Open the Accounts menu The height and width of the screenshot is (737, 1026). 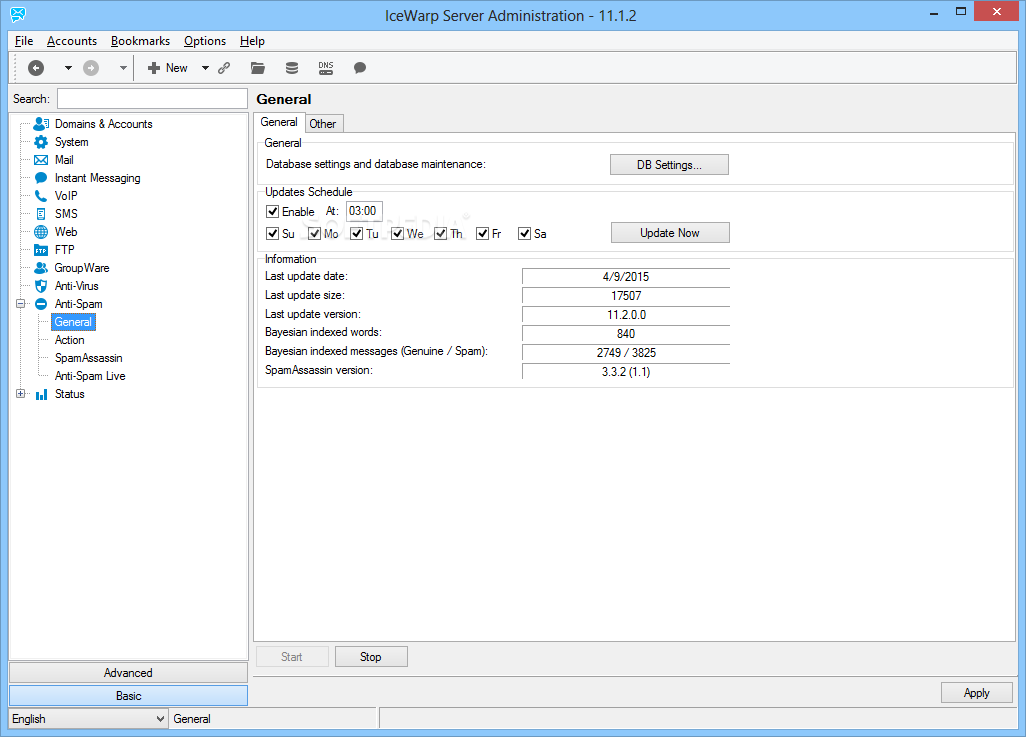[x=72, y=41]
